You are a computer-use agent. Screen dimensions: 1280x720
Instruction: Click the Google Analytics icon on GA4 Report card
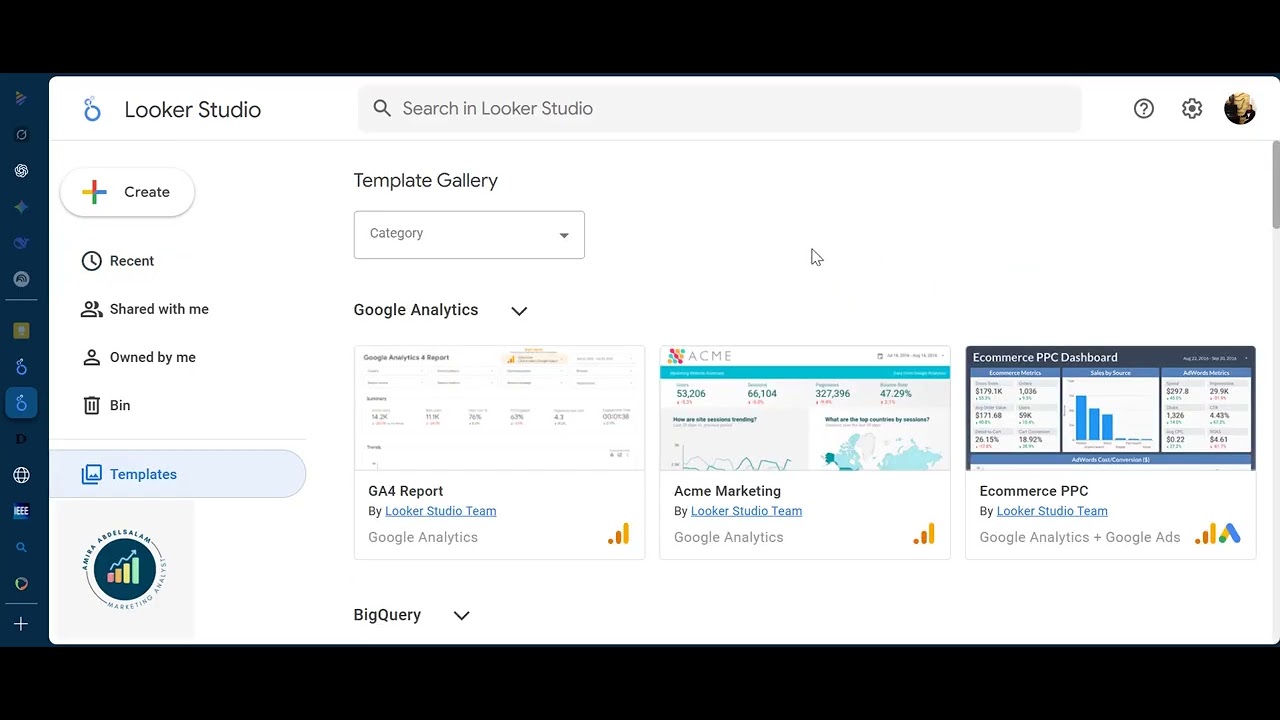[619, 535]
